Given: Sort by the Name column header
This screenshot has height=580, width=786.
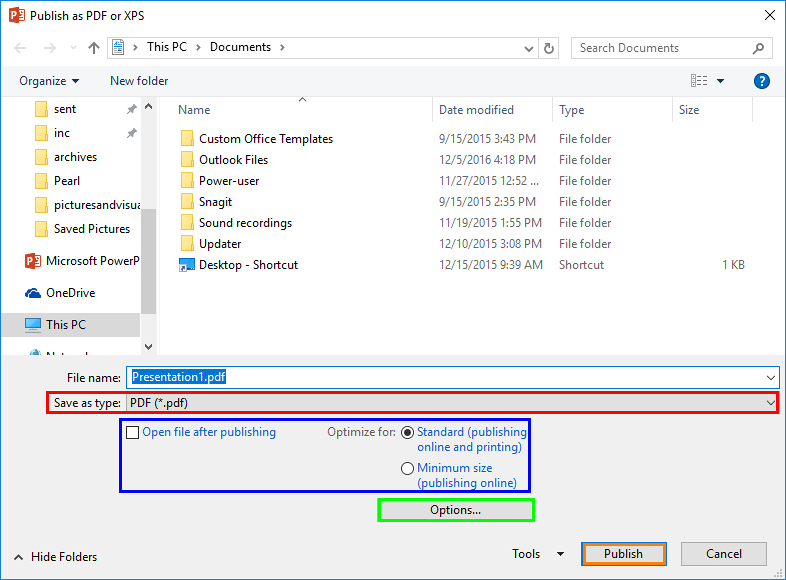Looking at the screenshot, I should 194,110.
